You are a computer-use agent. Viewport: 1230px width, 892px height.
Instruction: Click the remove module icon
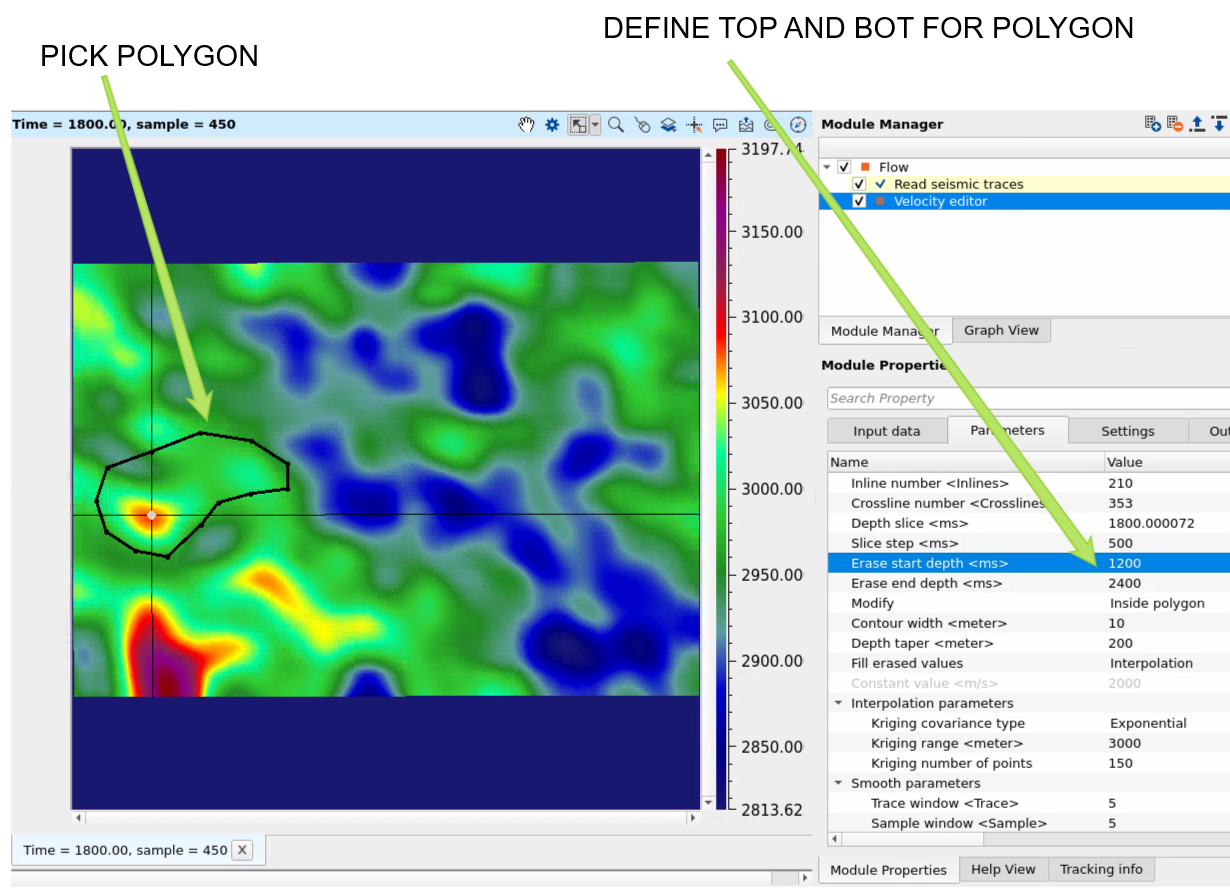pos(1175,124)
